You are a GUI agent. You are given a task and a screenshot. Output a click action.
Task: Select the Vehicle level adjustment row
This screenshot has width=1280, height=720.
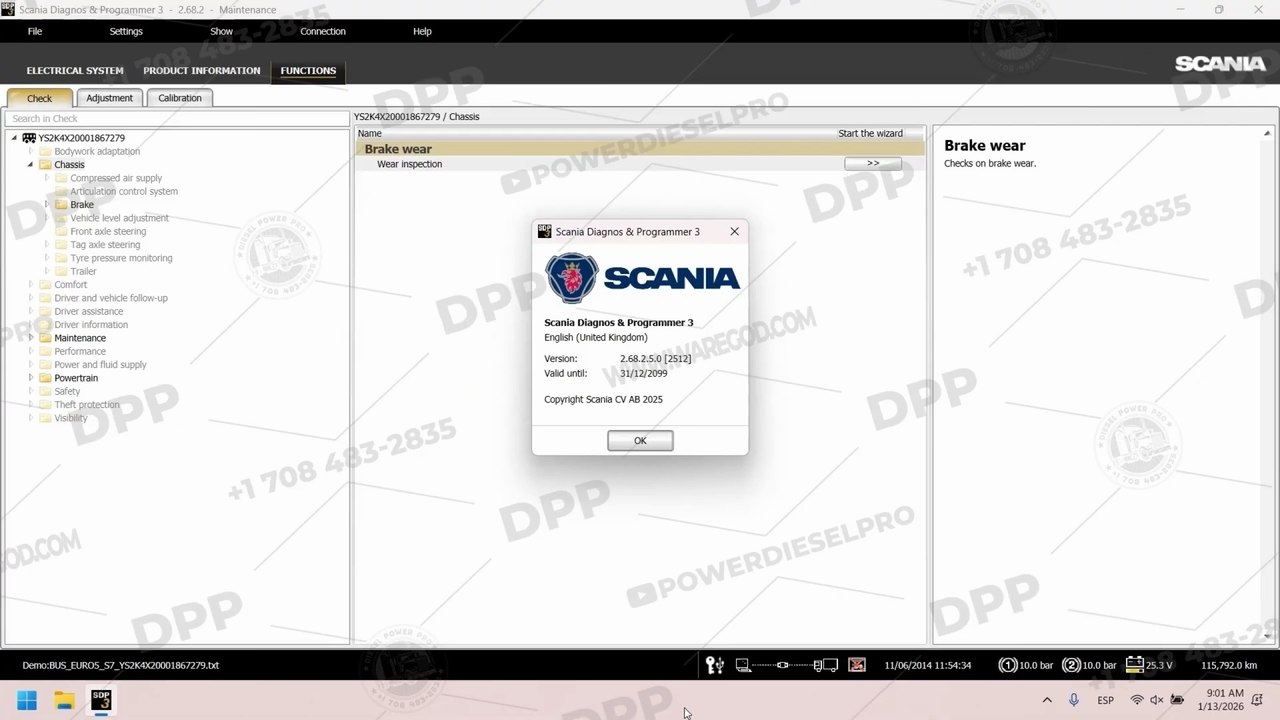click(x=119, y=218)
